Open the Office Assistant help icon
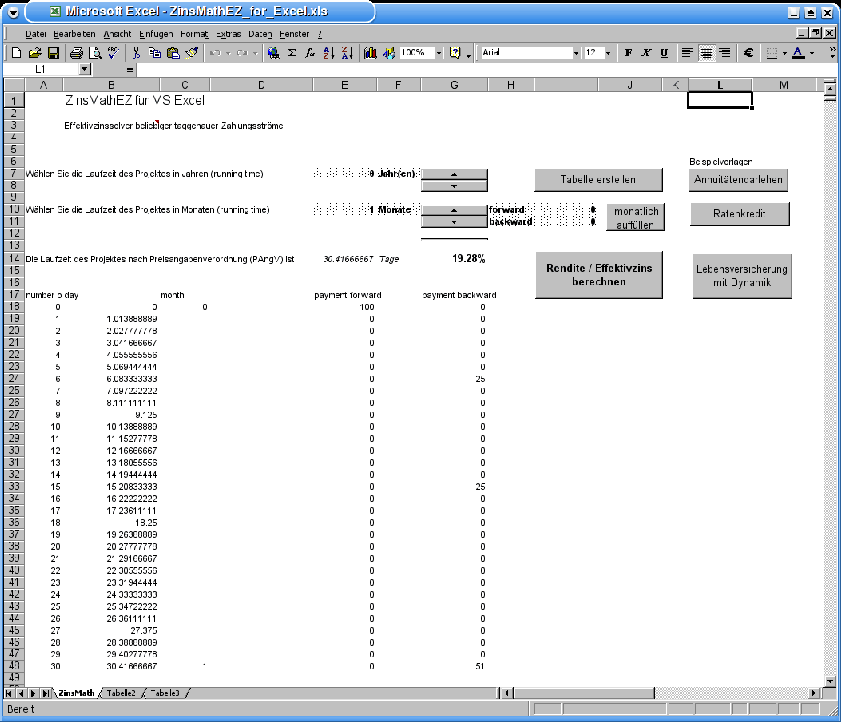 (x=455, y=53)
